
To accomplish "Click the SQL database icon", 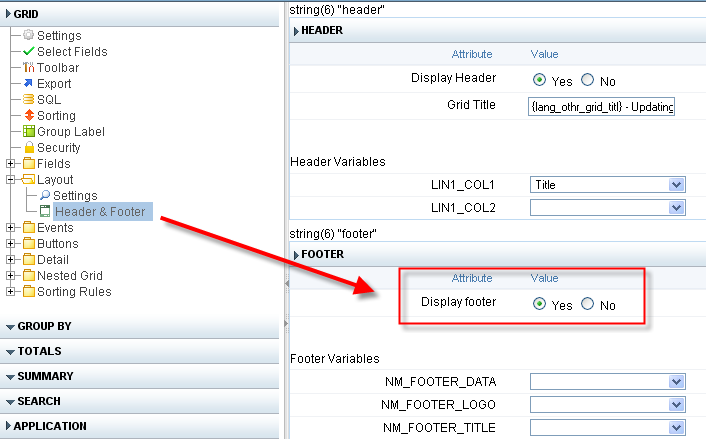I will pyautogui.click(x=28, y=99).
